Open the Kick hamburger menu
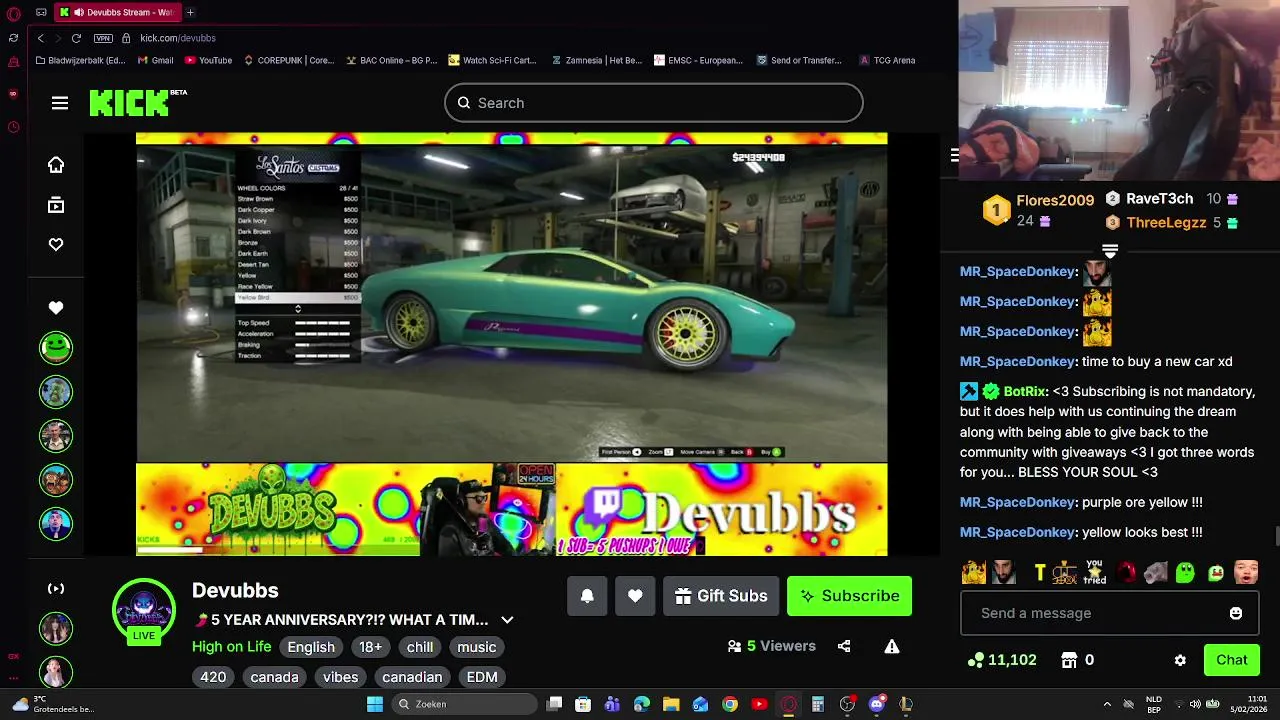1280x720 pixels. point(60,103)
